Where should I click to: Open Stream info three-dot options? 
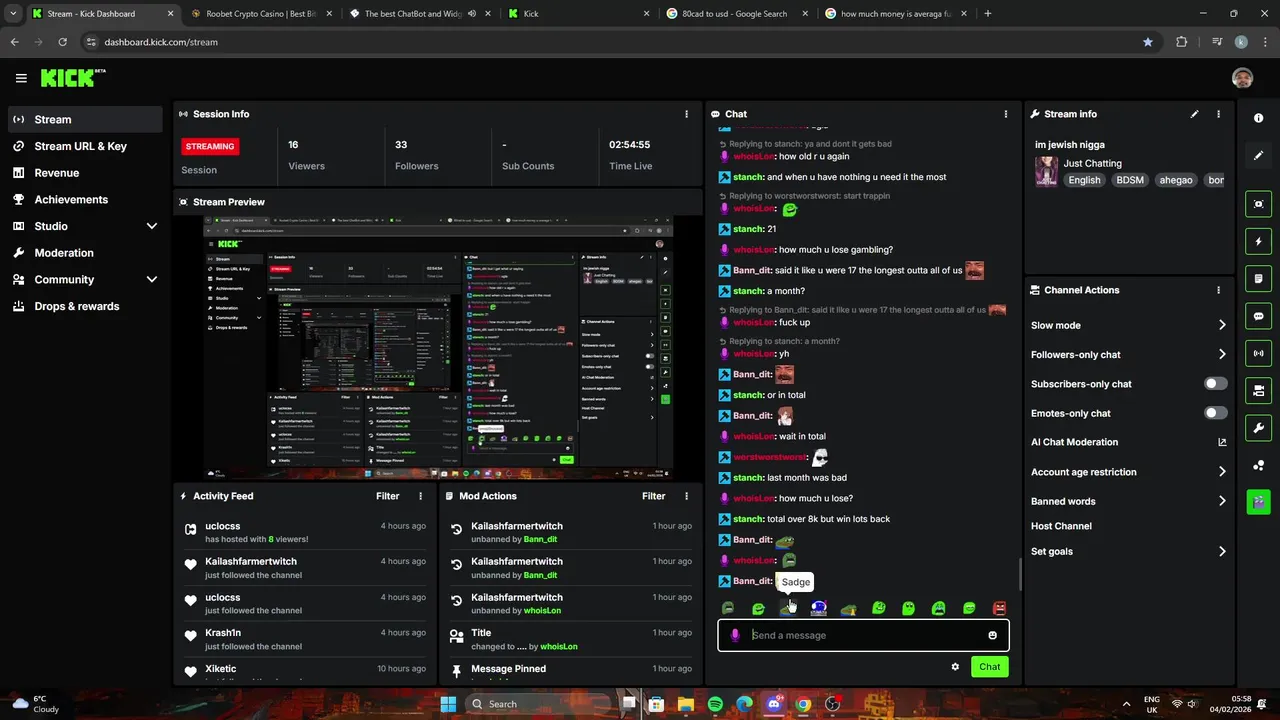(x=1218, y=114)
